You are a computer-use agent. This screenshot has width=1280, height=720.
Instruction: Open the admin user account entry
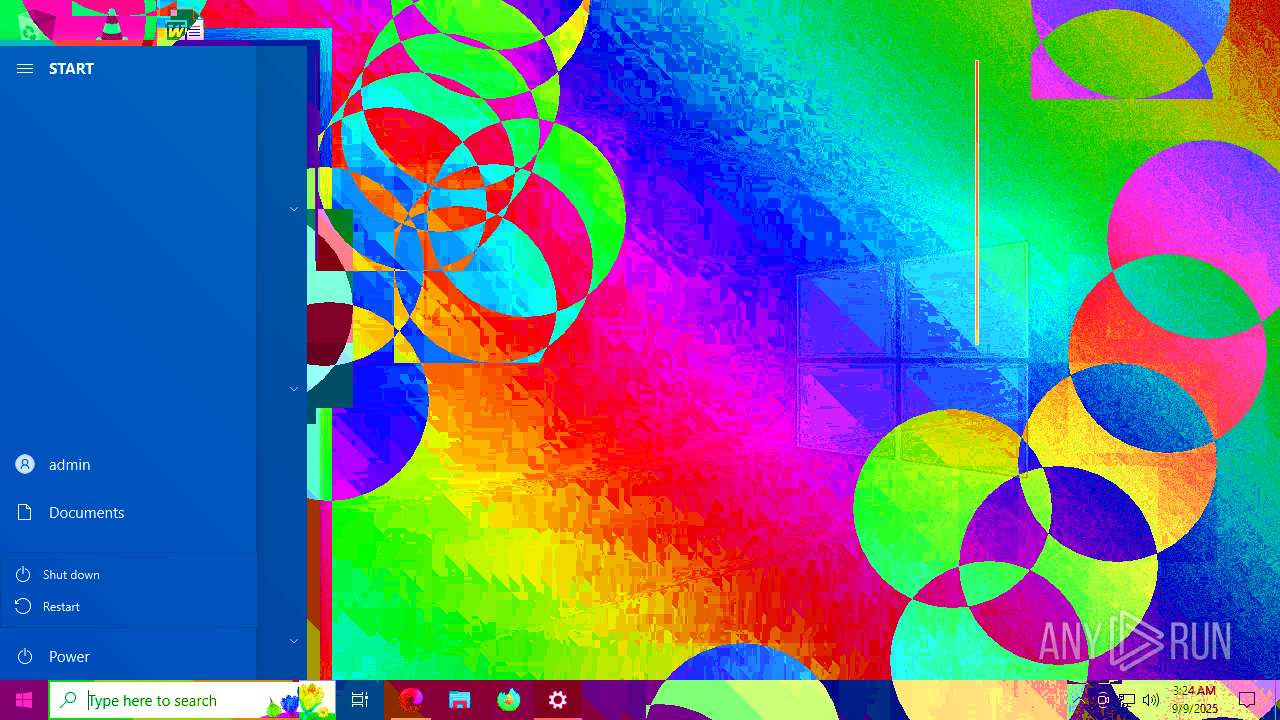[128, 465]
